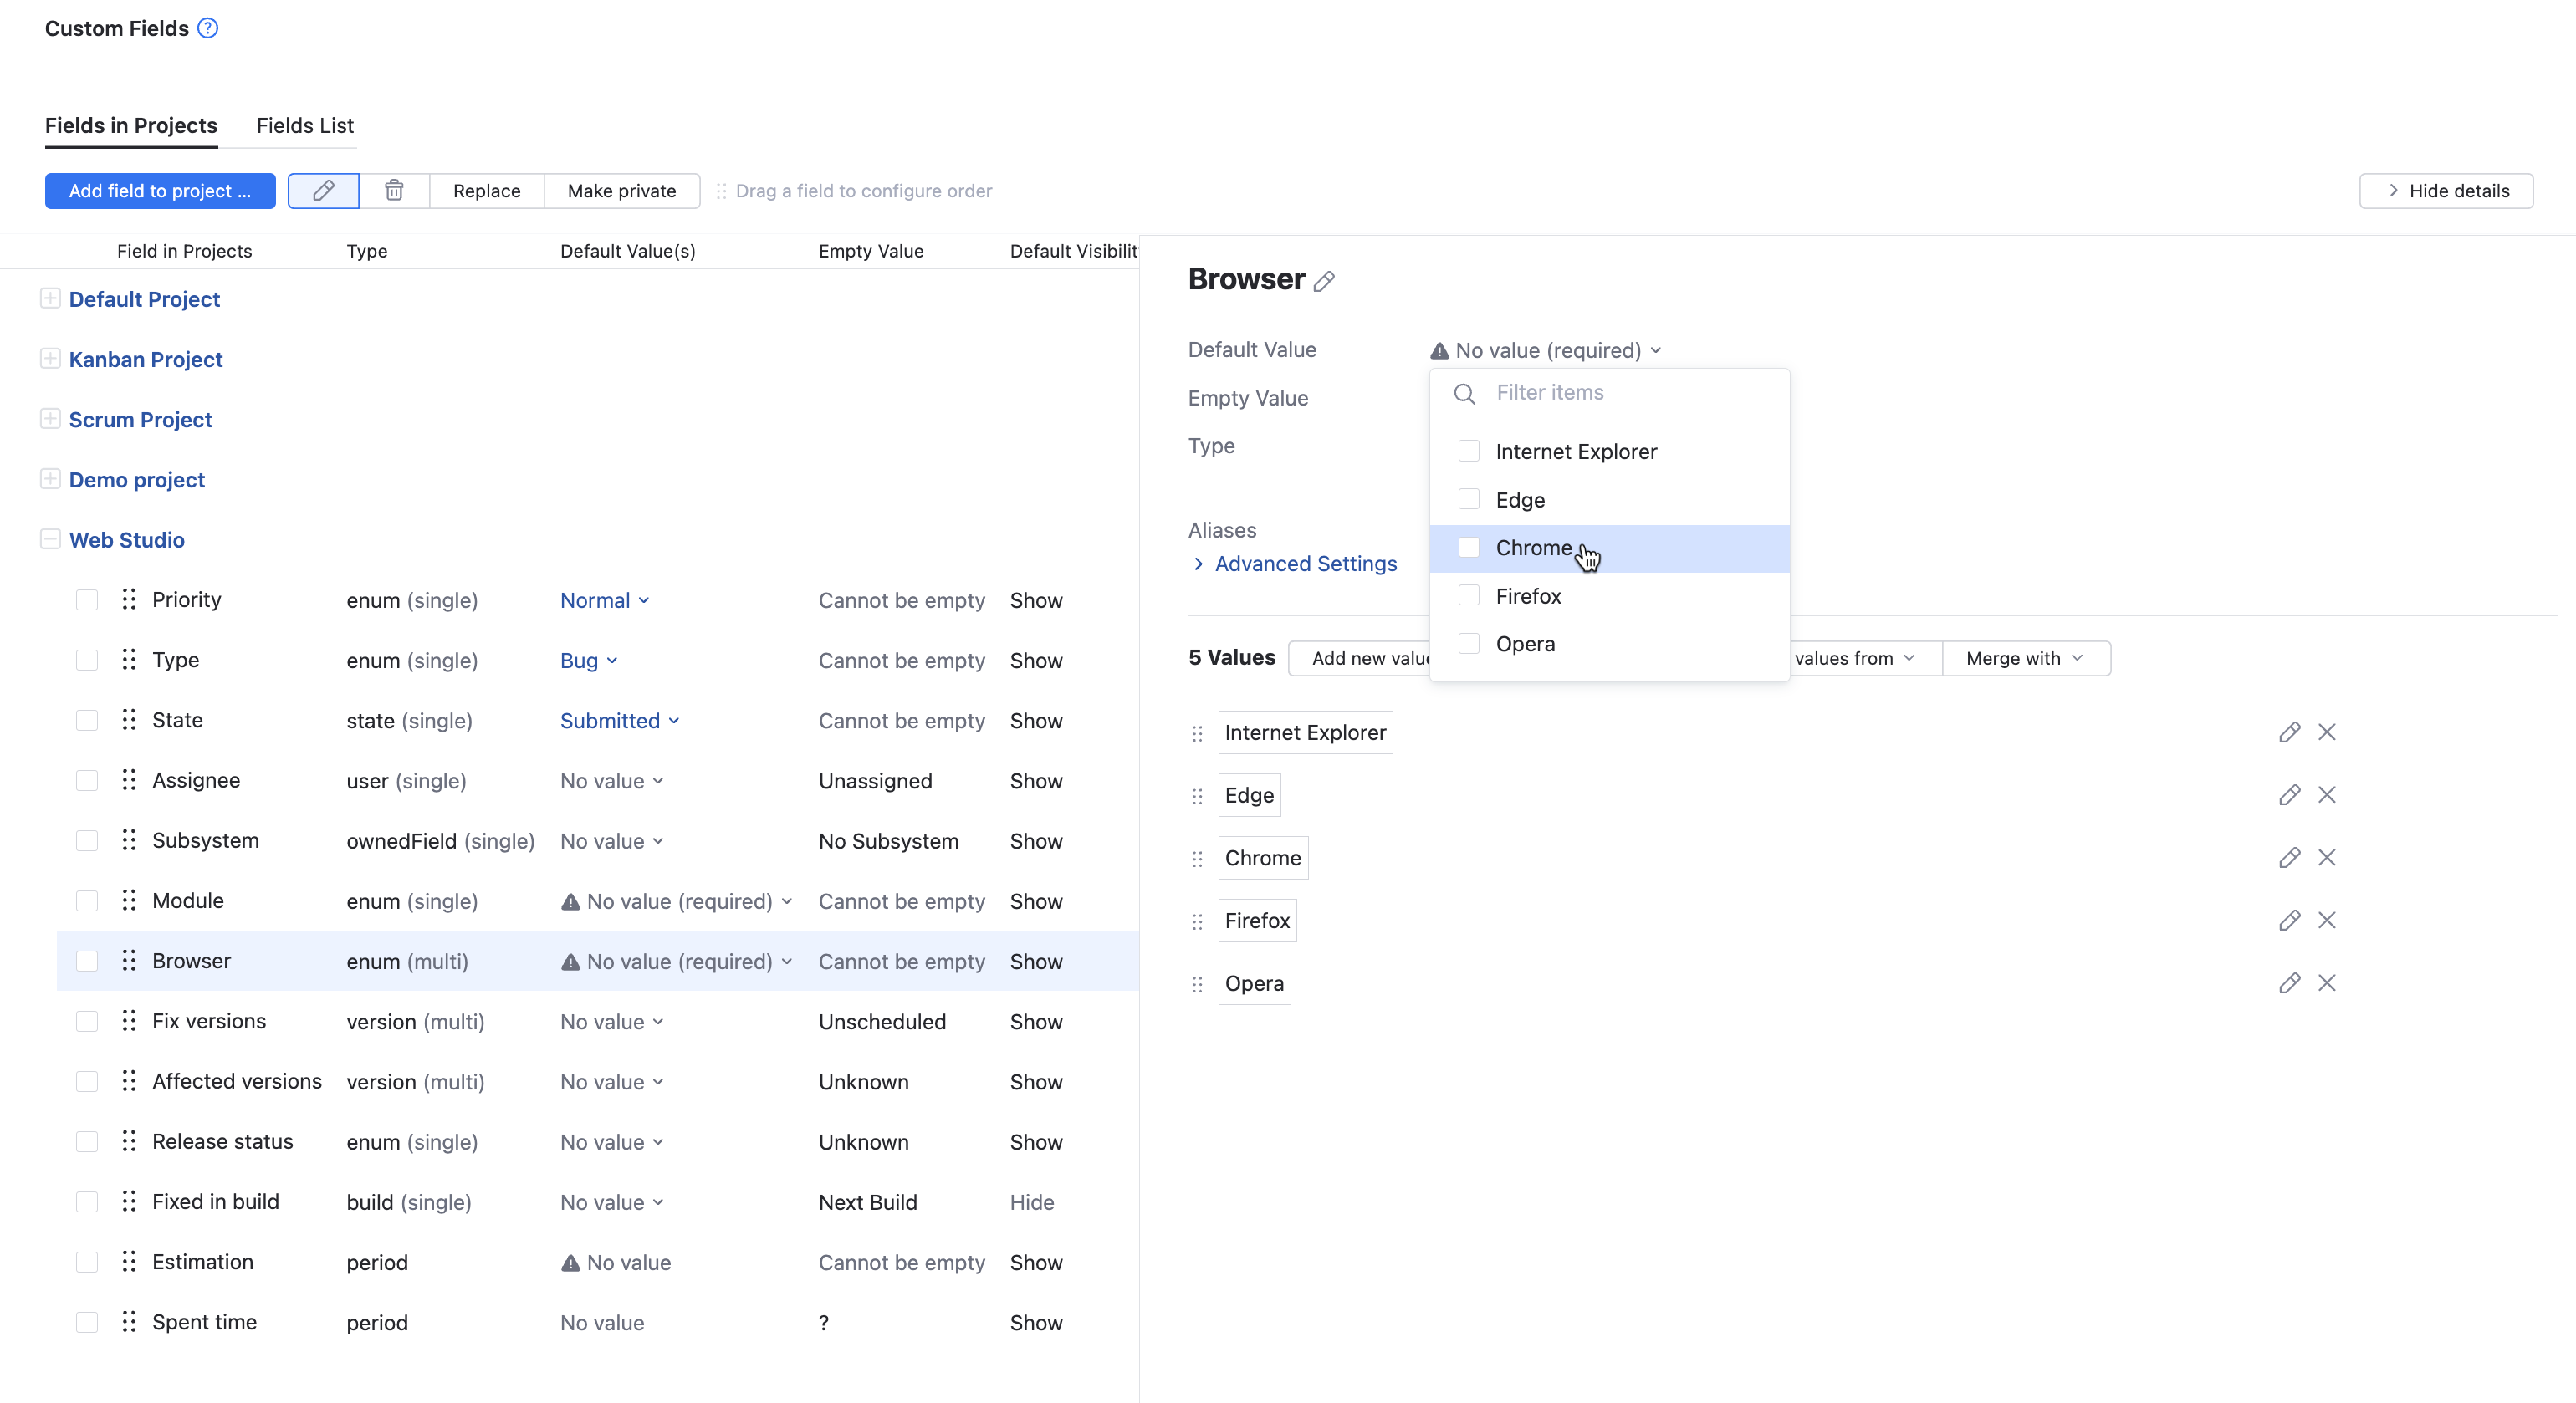The height and width of the screenshot is (1403, 2576).
Task: Open the Submitted state dropdown
Action: (x=620, y=720)
